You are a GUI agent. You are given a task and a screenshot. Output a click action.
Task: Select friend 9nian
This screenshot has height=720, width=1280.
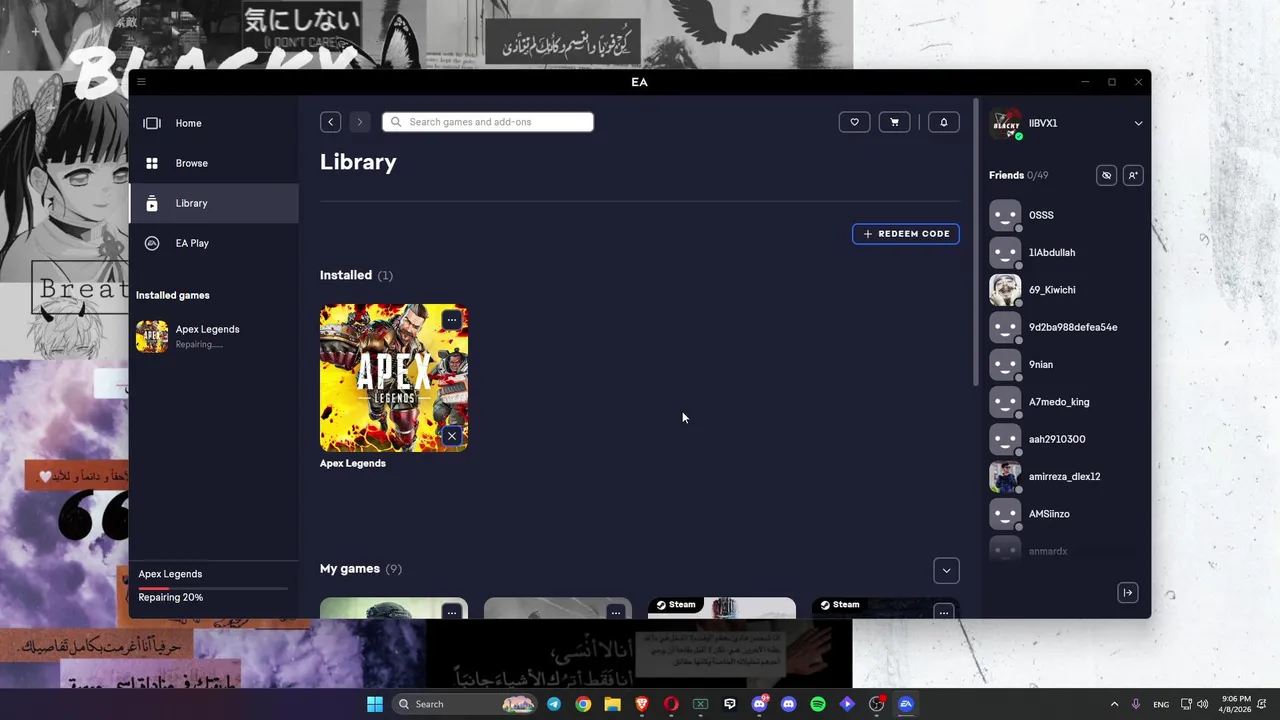tap(1066, 364)
